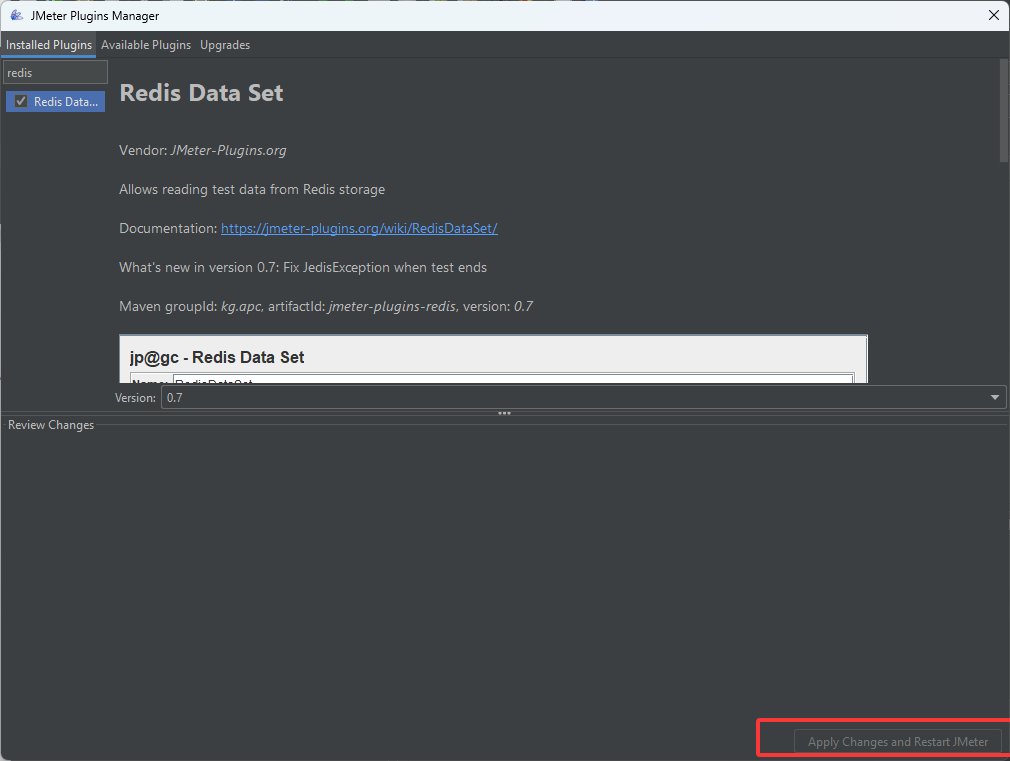1010x761 pixels.
Task: Click the jp@gc - Redis Data Set screenshot
Action: pyautogui.click(x=493, y=359)
